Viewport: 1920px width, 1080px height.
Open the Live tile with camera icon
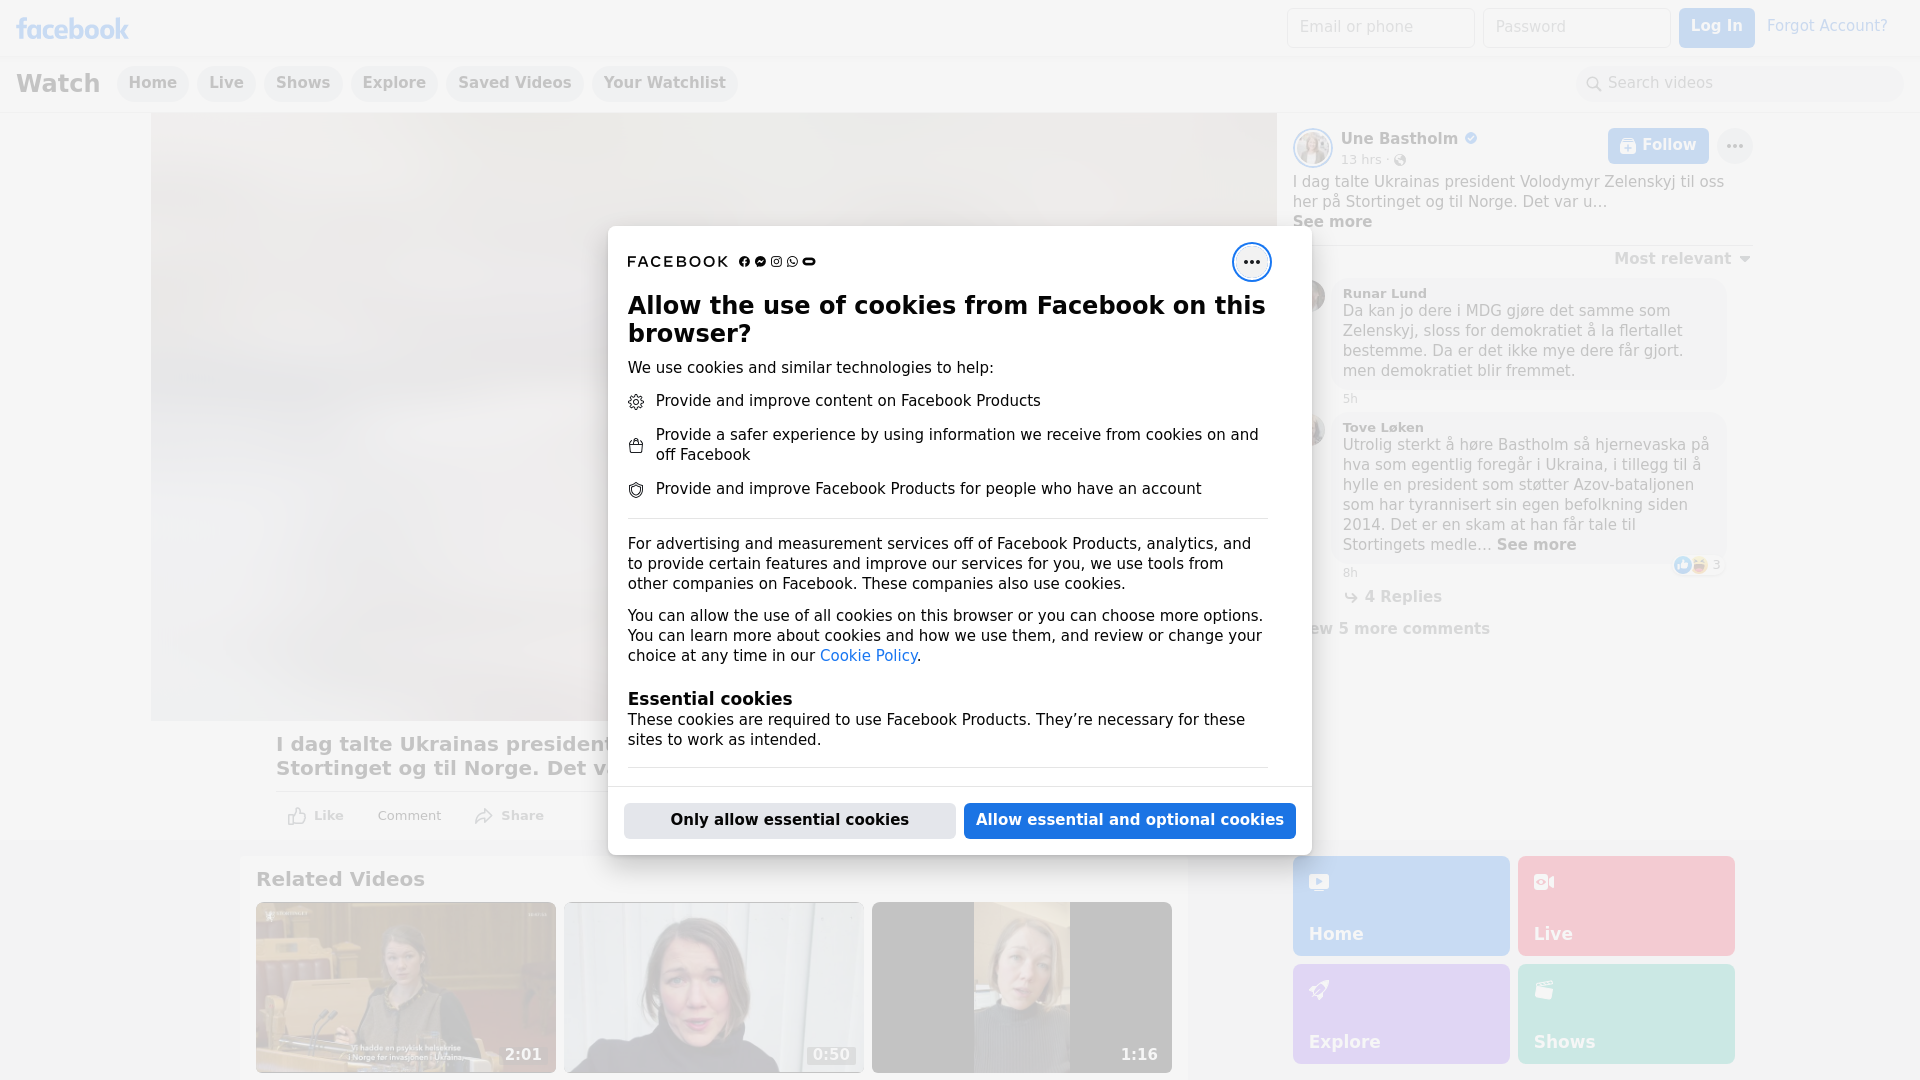1625,905
